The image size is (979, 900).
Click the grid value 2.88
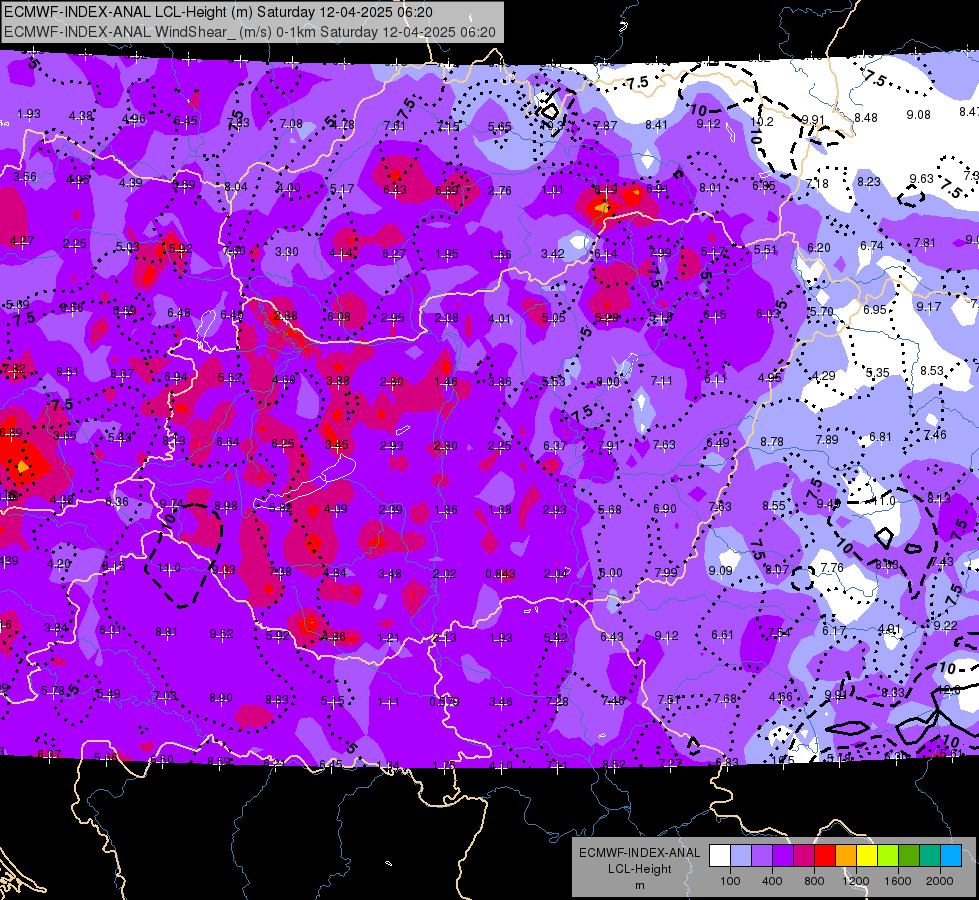(x=285, y=315)
